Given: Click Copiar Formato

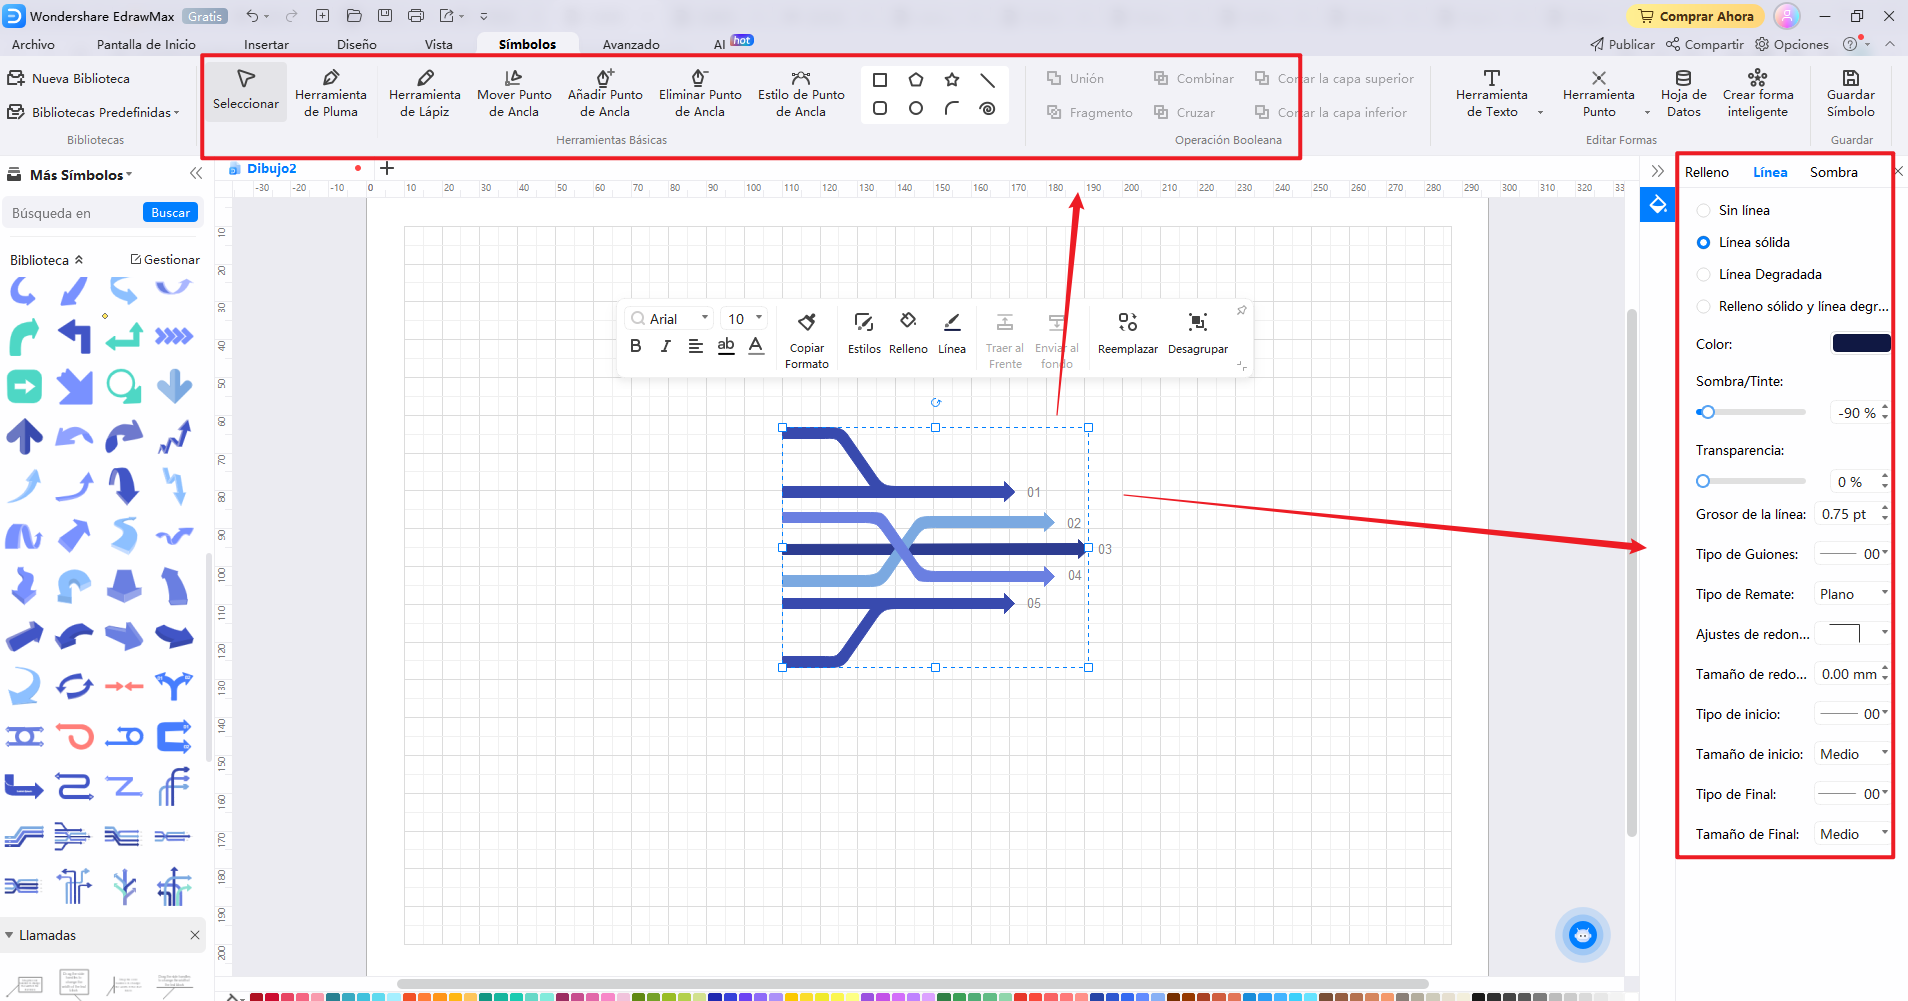Looking at the screenshot, I should pyautogui.click(x=806, y=340).
